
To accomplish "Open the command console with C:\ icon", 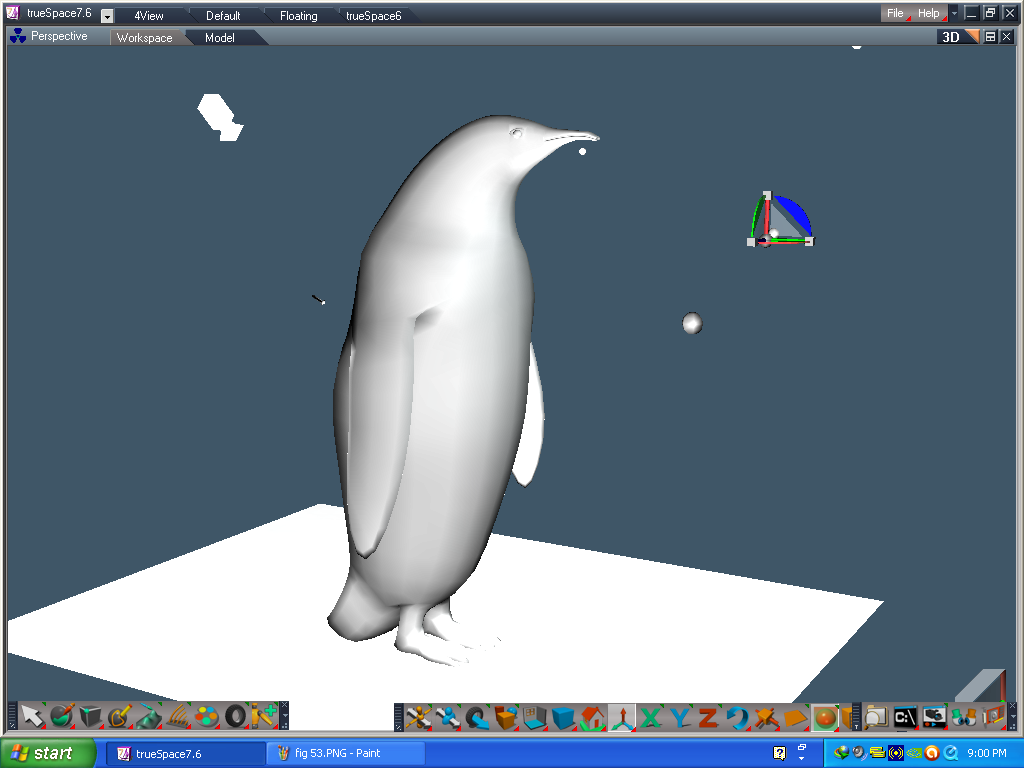I will click(x=906, y=715).
